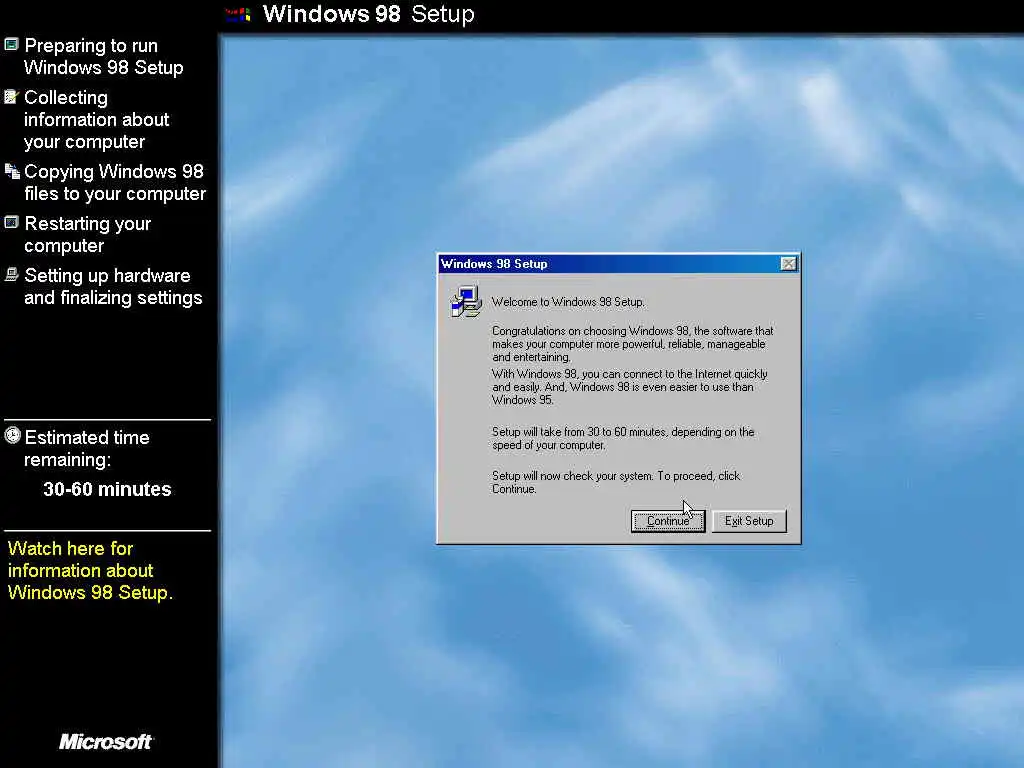Click the "Estimated time remaining:" label
Screen dimensions: 1024x768
tap(87, 449)
